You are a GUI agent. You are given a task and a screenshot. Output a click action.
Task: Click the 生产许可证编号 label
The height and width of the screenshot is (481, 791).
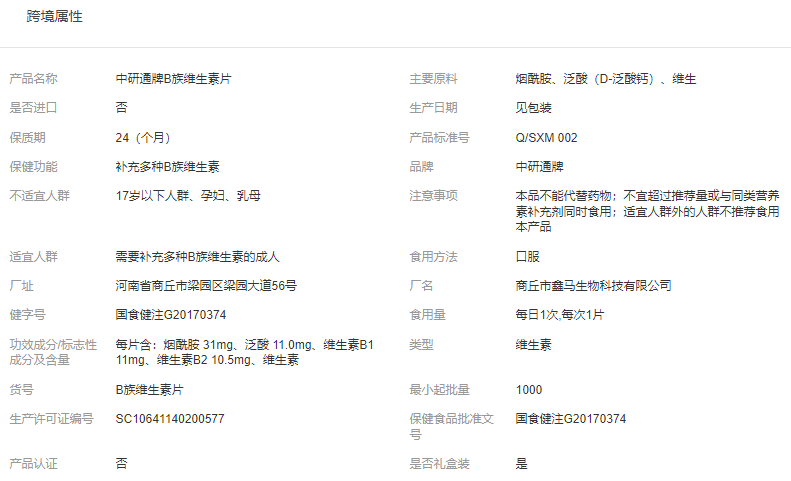51,419
